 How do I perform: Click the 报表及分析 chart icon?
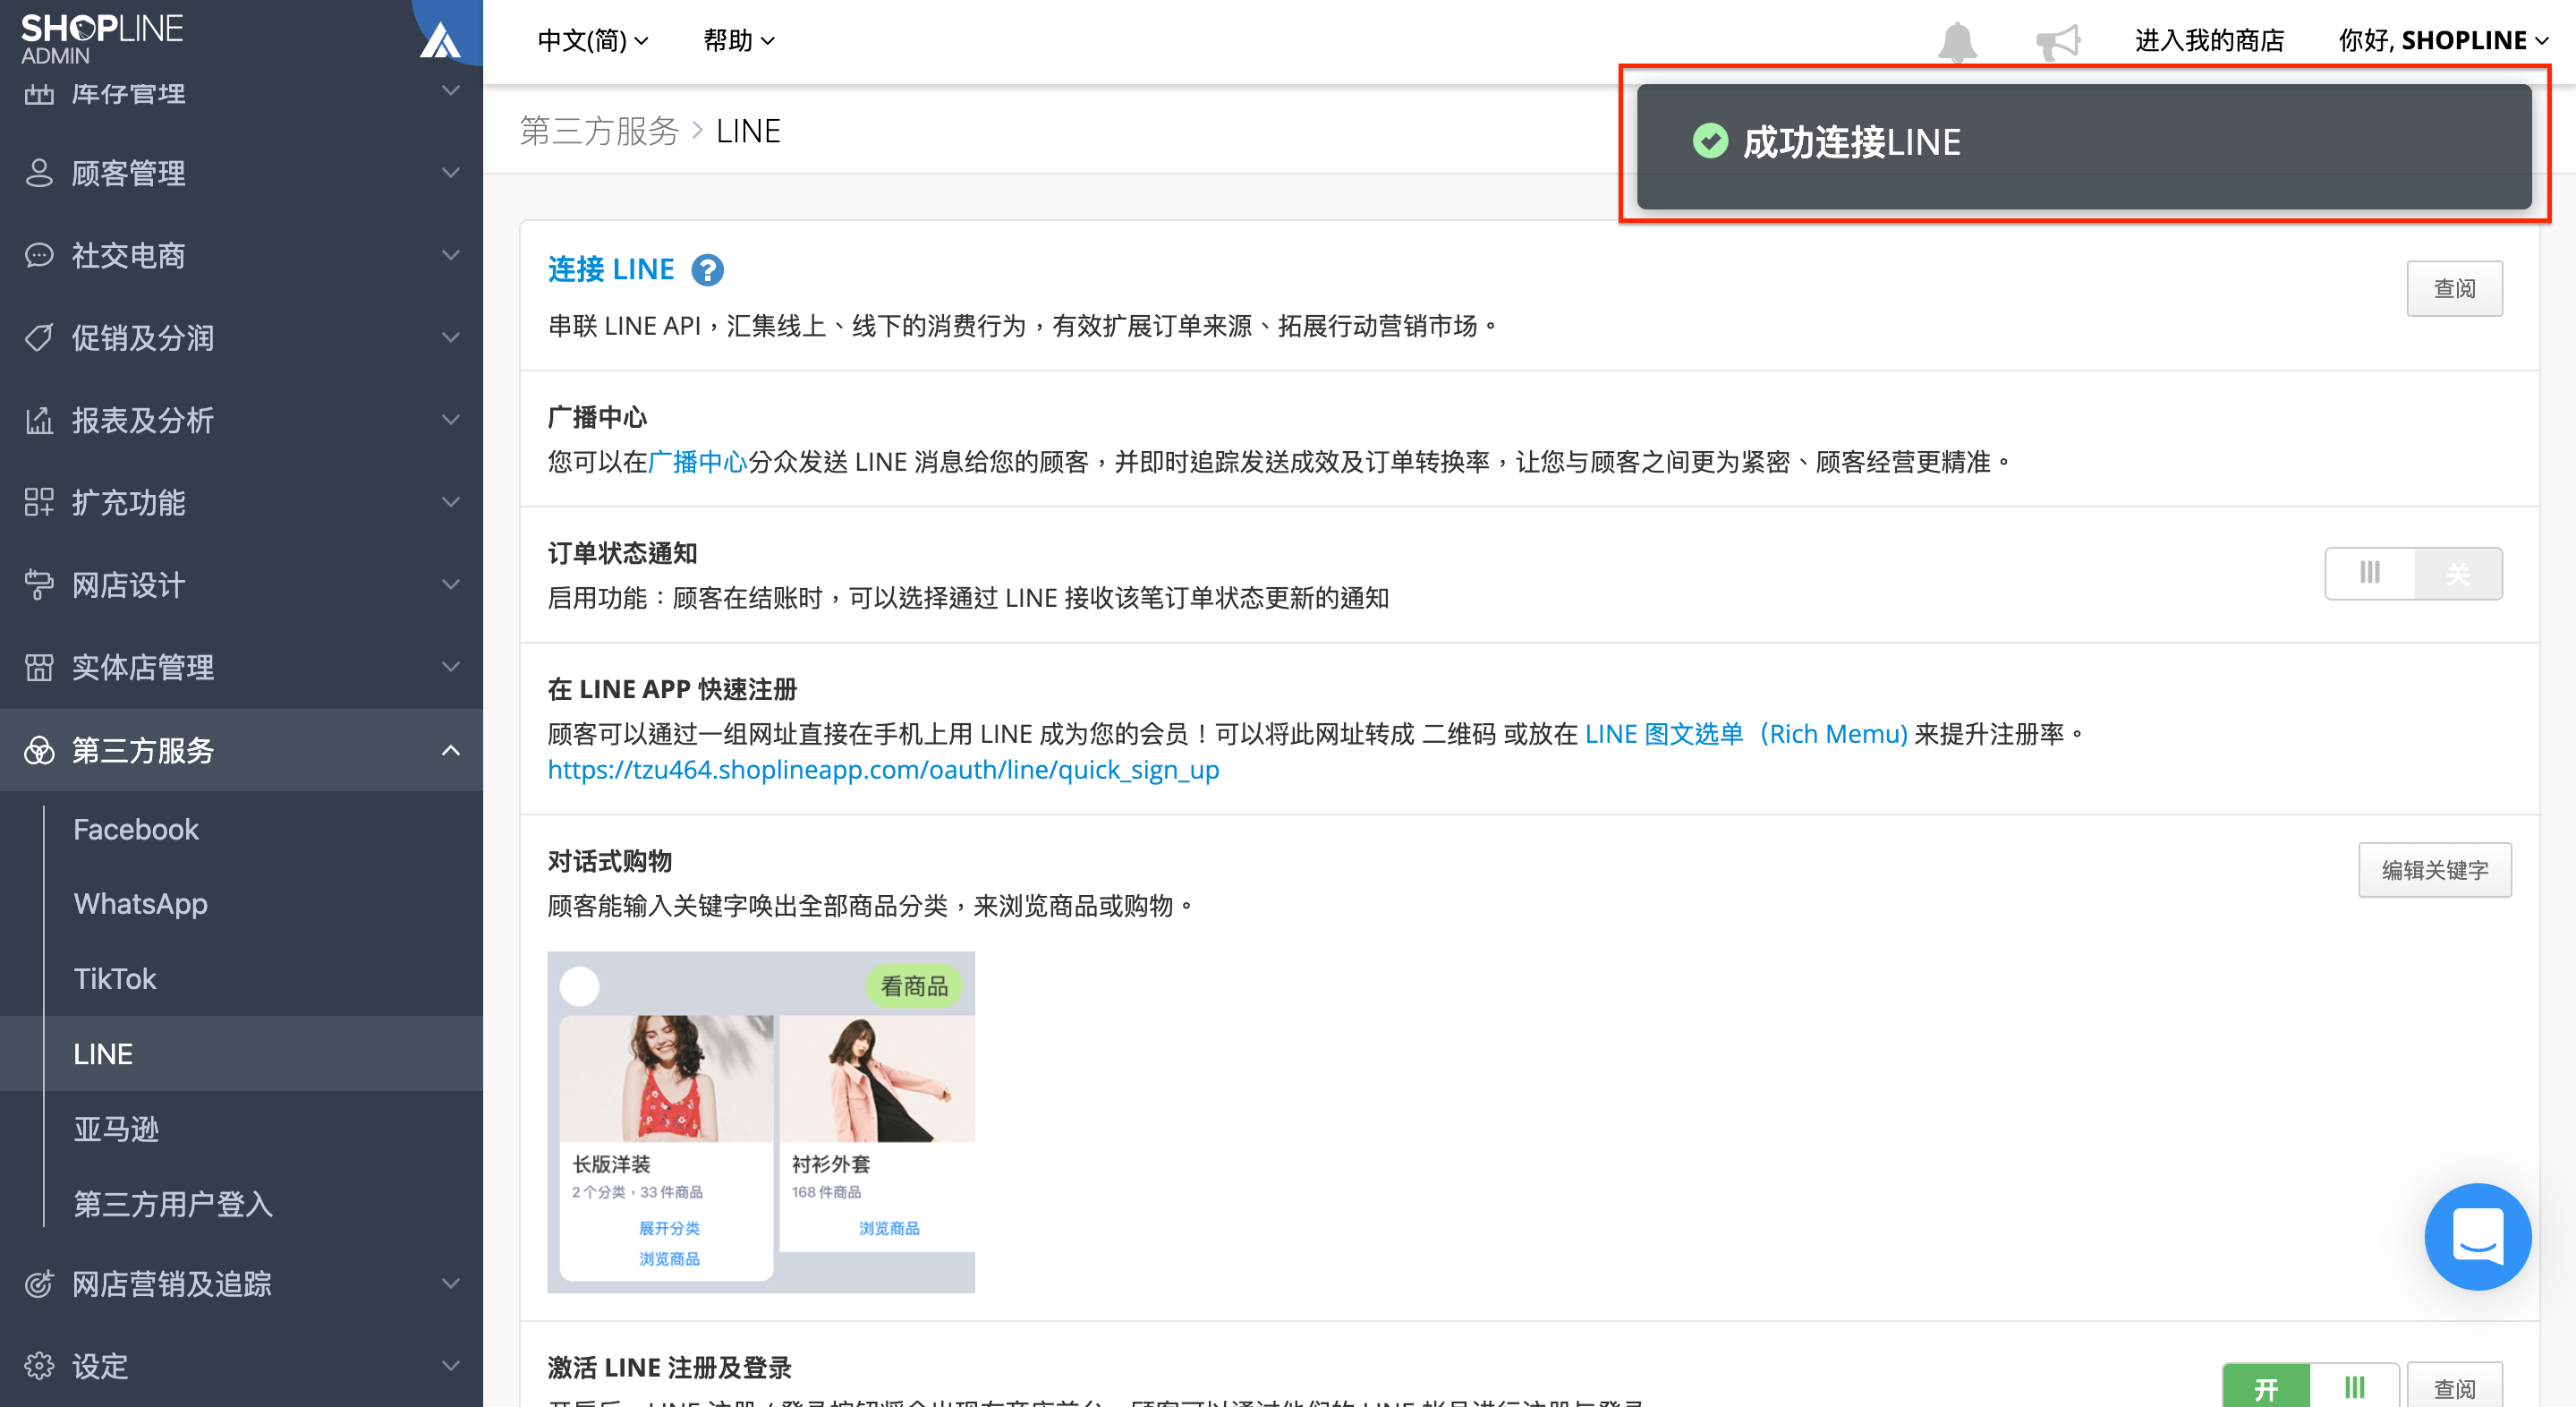click(x=39, y=420)
